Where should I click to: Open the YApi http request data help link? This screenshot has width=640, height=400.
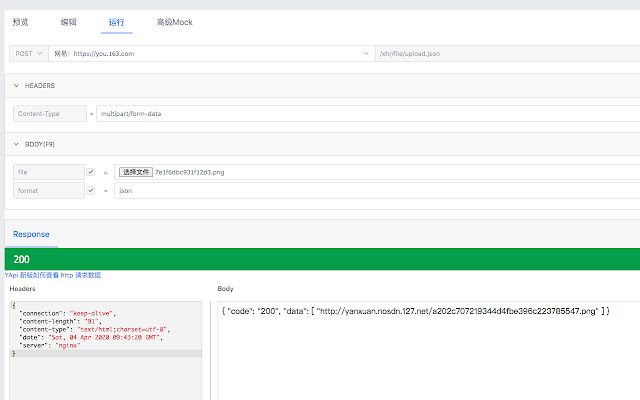52,275
